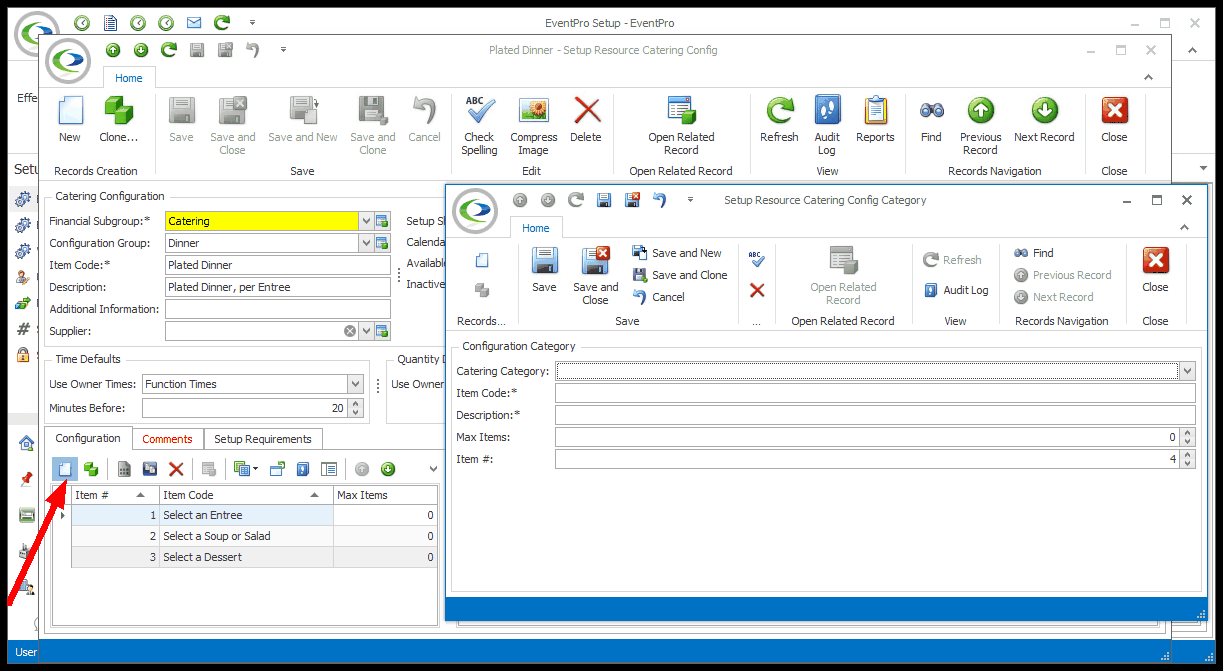The height and width of the screenshot is (671, 1223).
Task: Click Save in the Config Category ribbon
Action: click(x=544, y=270)
